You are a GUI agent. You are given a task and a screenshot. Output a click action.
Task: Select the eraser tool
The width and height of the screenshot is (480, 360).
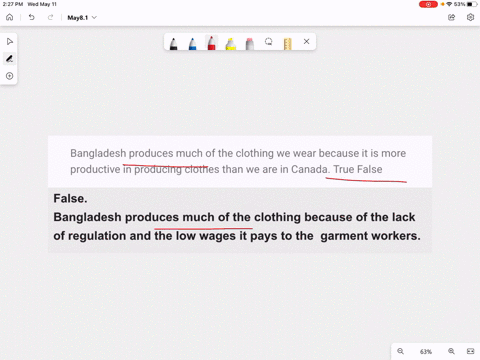point(250,44)
